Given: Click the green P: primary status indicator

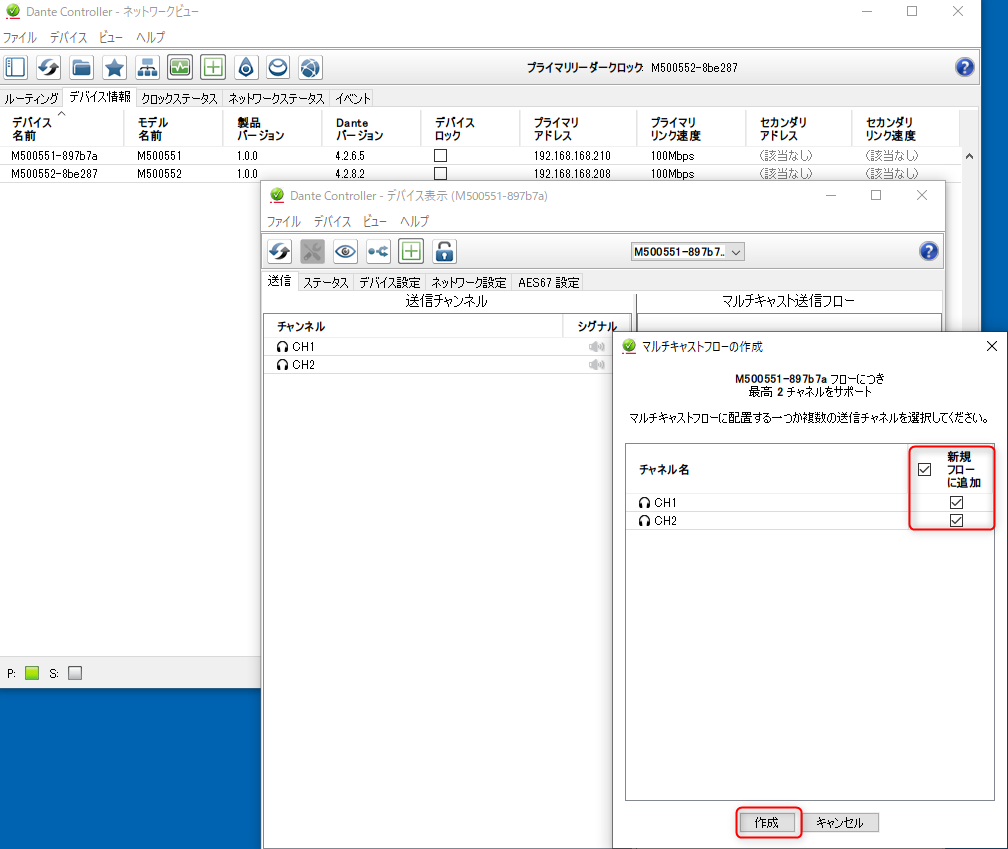Looking at the screenshot, I should (32, 673).
